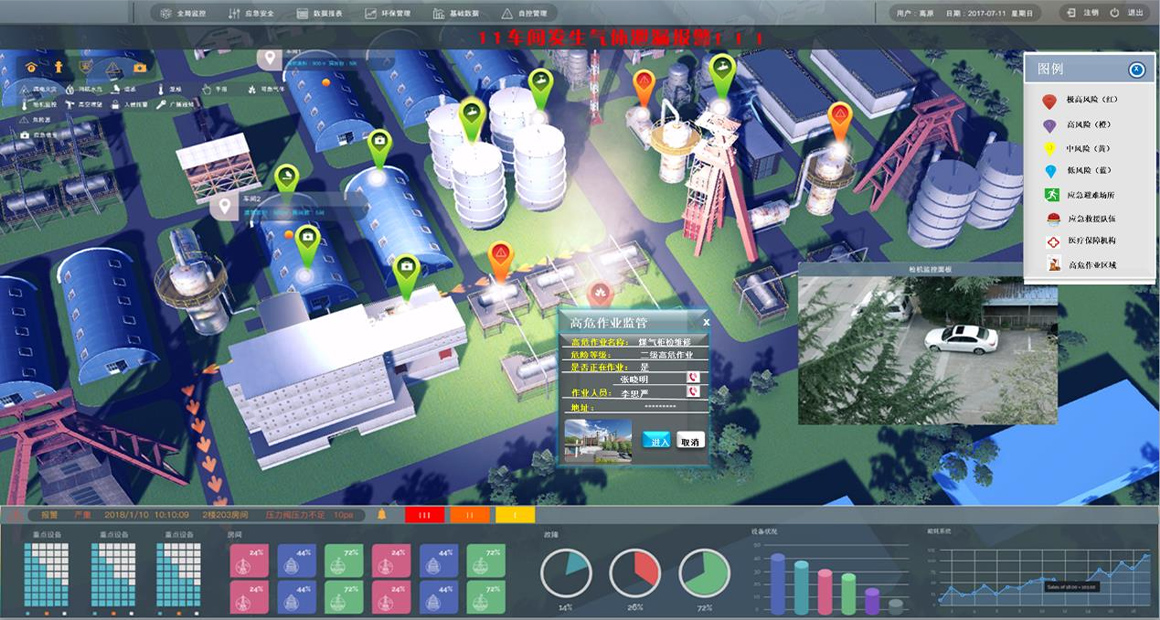
Task: Toggle the fire hydrant layer icon
Action: [59, 67]
